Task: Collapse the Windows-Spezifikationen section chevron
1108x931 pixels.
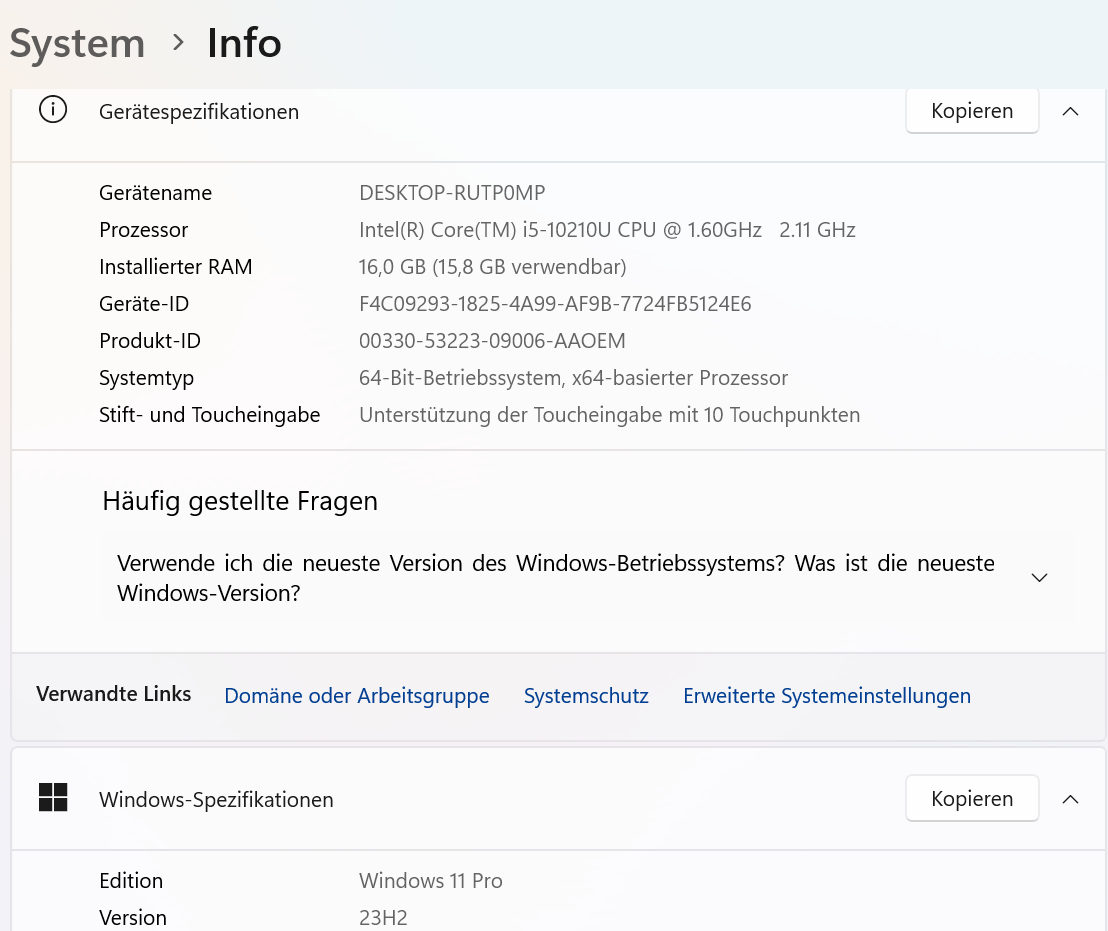Action: (x=1071, y=799)
